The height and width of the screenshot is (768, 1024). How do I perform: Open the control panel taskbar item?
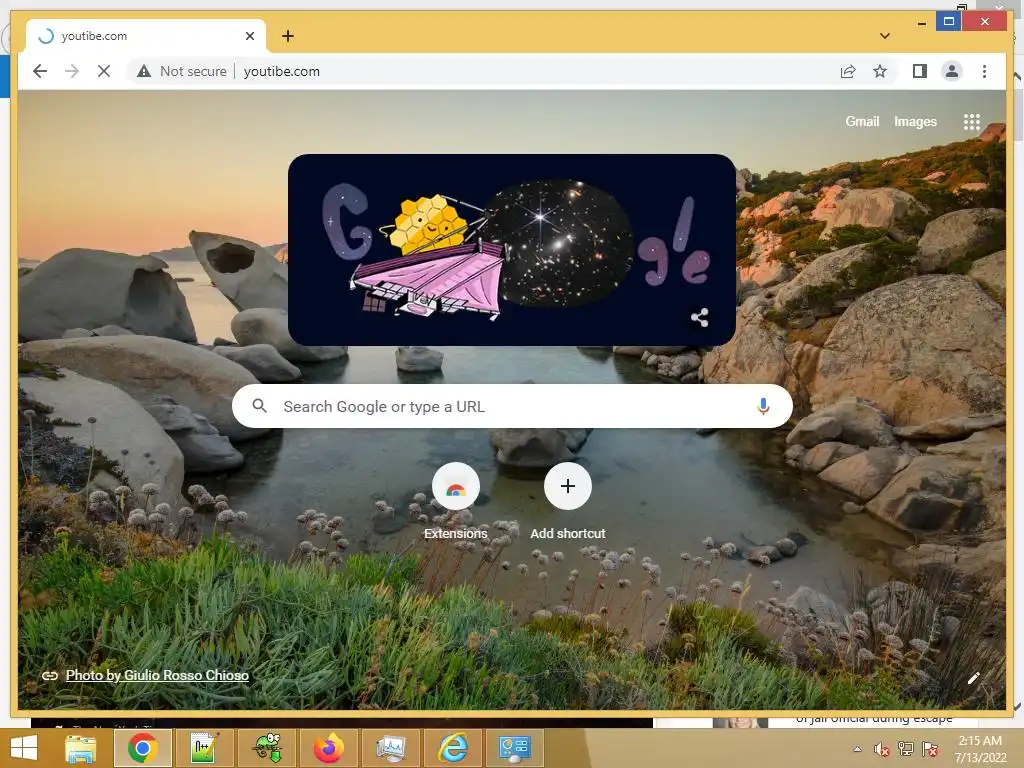[x=515, y=748]
